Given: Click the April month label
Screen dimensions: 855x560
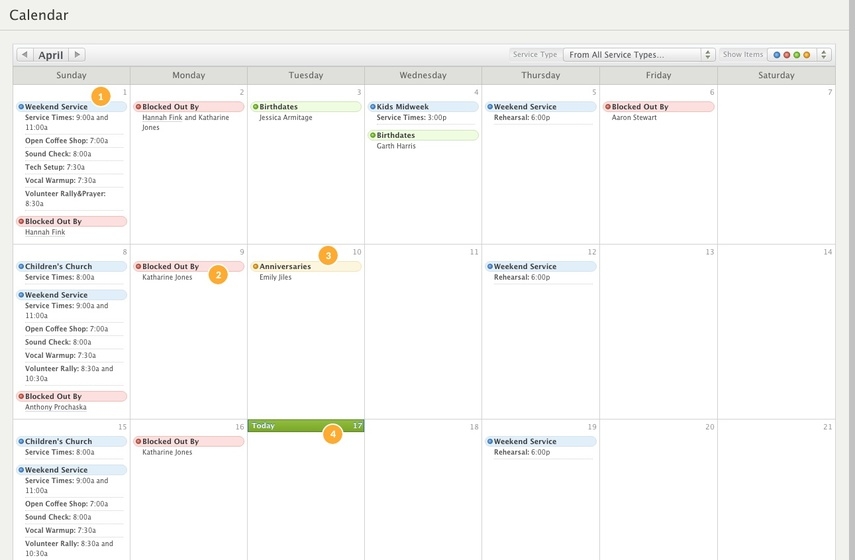Looking at the screenshot, I should [51, 55].
